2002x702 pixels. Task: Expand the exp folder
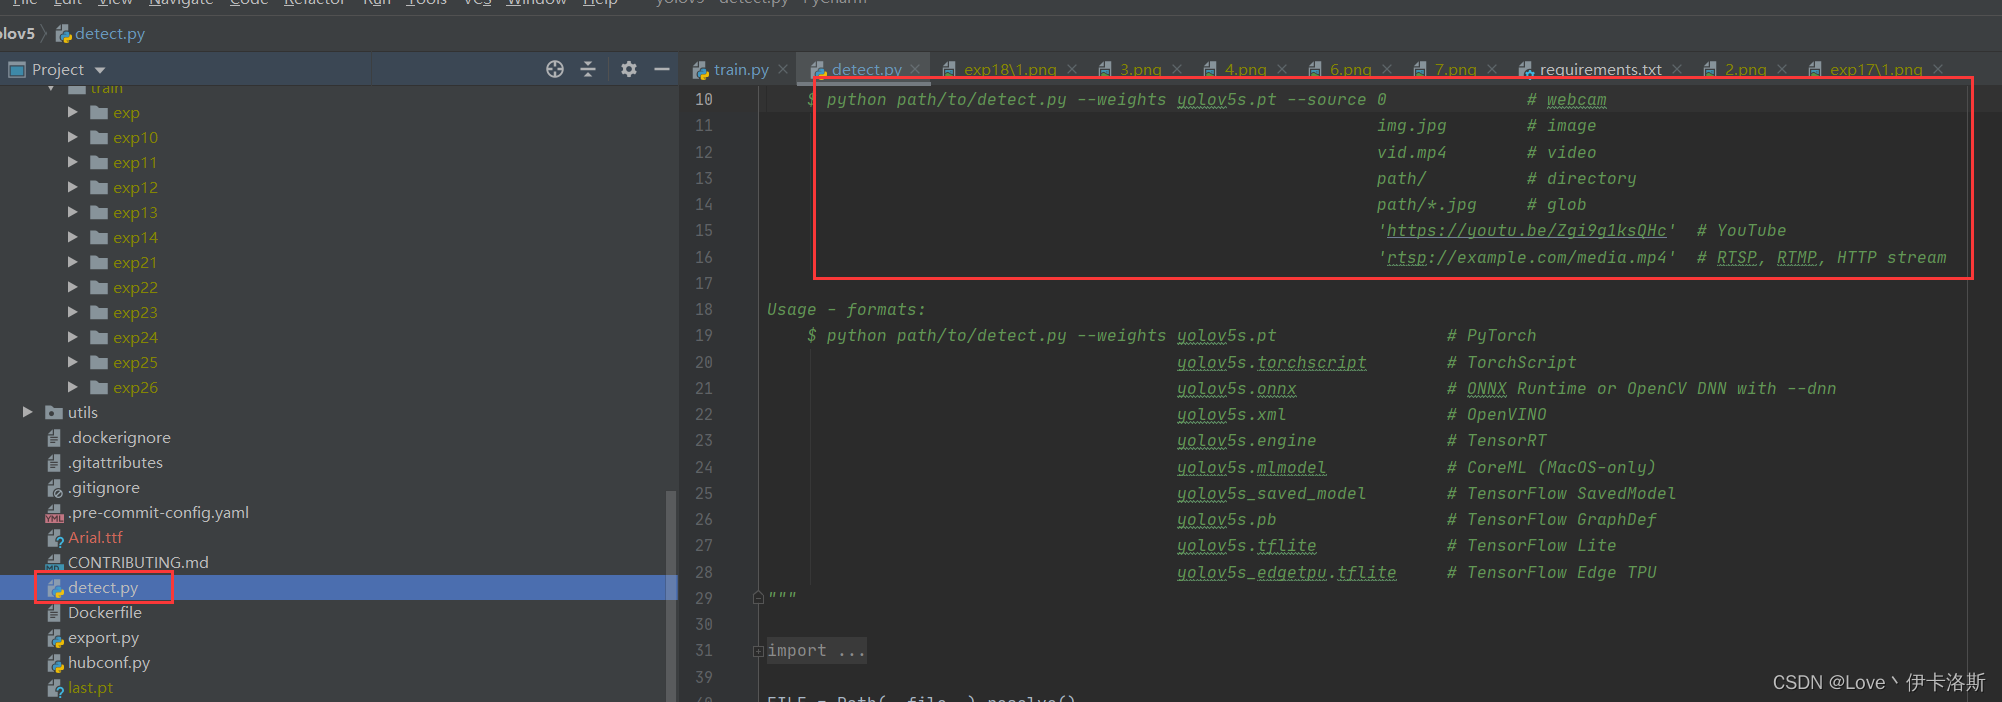pos(72,112)
